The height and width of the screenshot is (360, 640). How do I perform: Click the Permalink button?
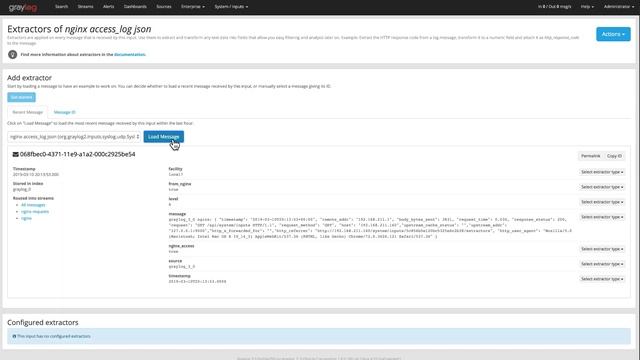click(591, 156)
